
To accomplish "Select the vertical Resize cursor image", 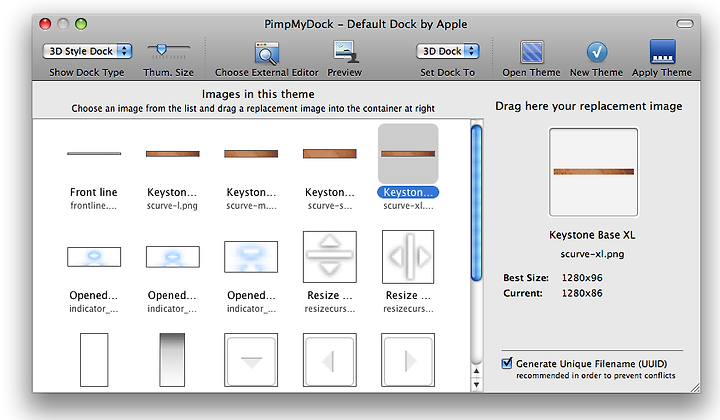I will click(330, 257).
